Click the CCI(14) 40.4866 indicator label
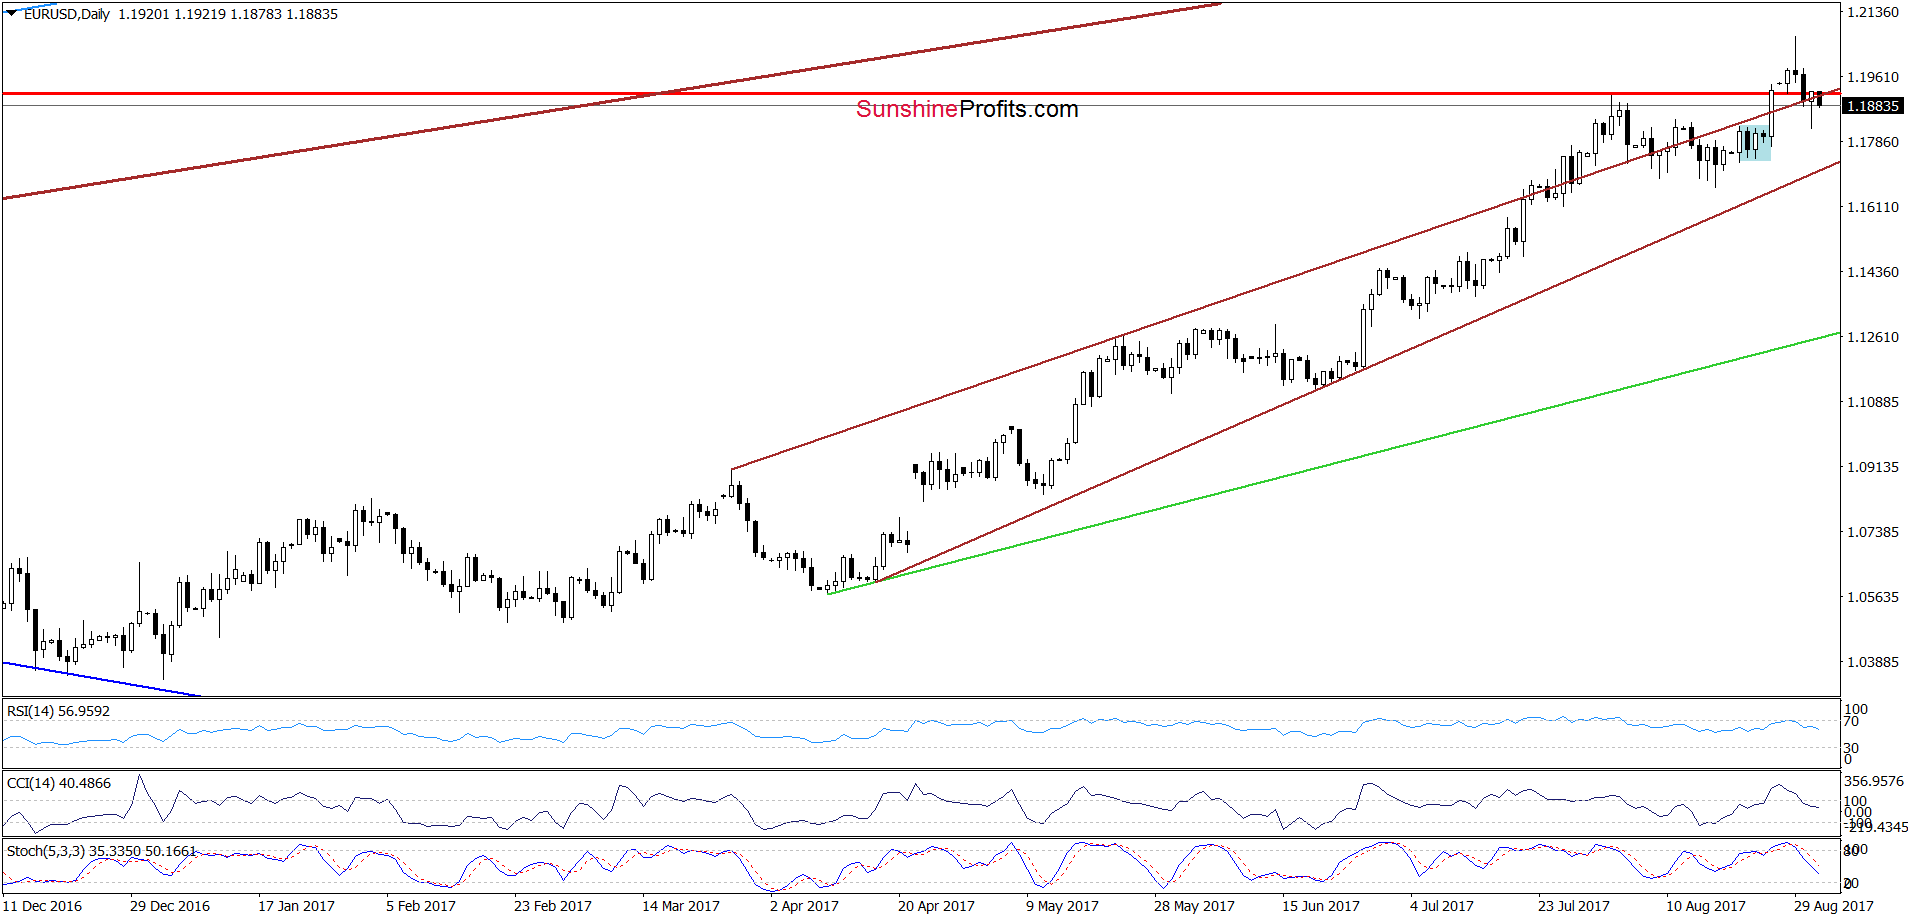Image resolution: width=1908 pixels, height=920 pixels. click(x=59, y=783)
